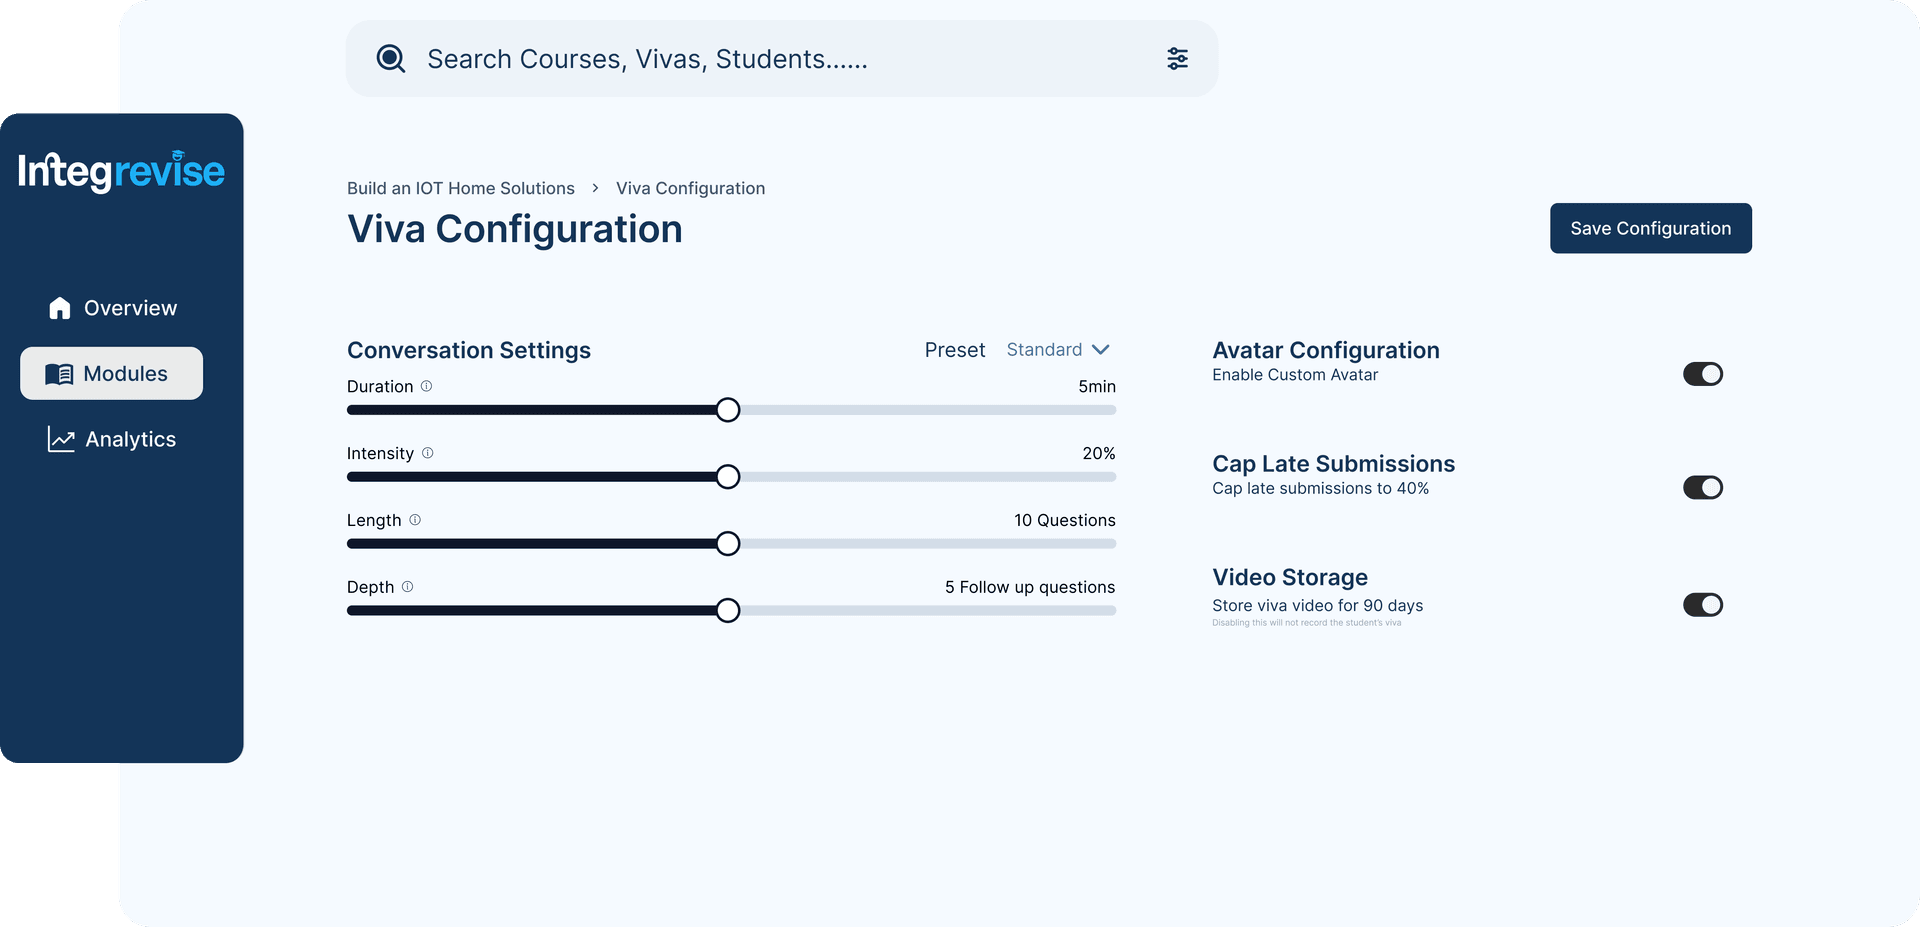1920x927 pixels.
Task: Select the magnifier search icon
Action: (390, 59)
